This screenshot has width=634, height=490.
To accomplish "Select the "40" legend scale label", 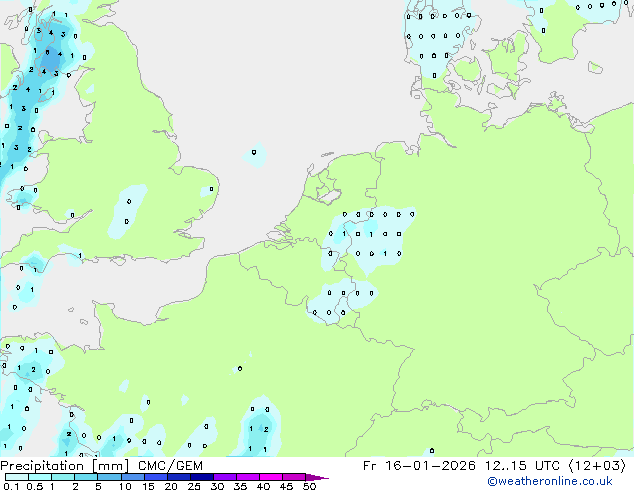I will 263,486.
